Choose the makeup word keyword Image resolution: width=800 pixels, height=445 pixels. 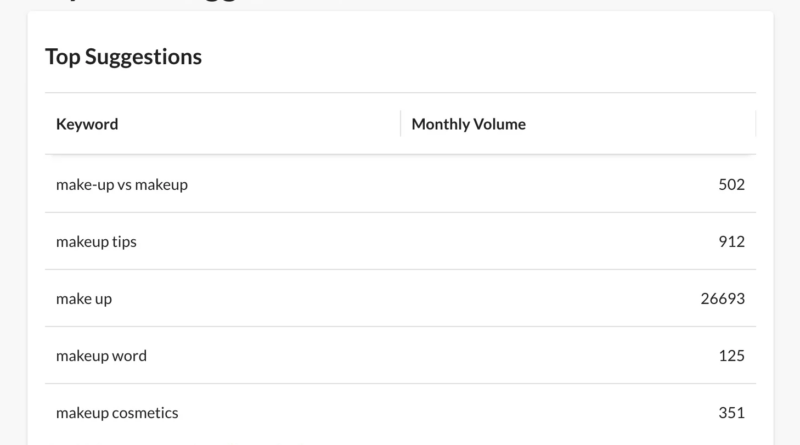(x=101, y=355)
